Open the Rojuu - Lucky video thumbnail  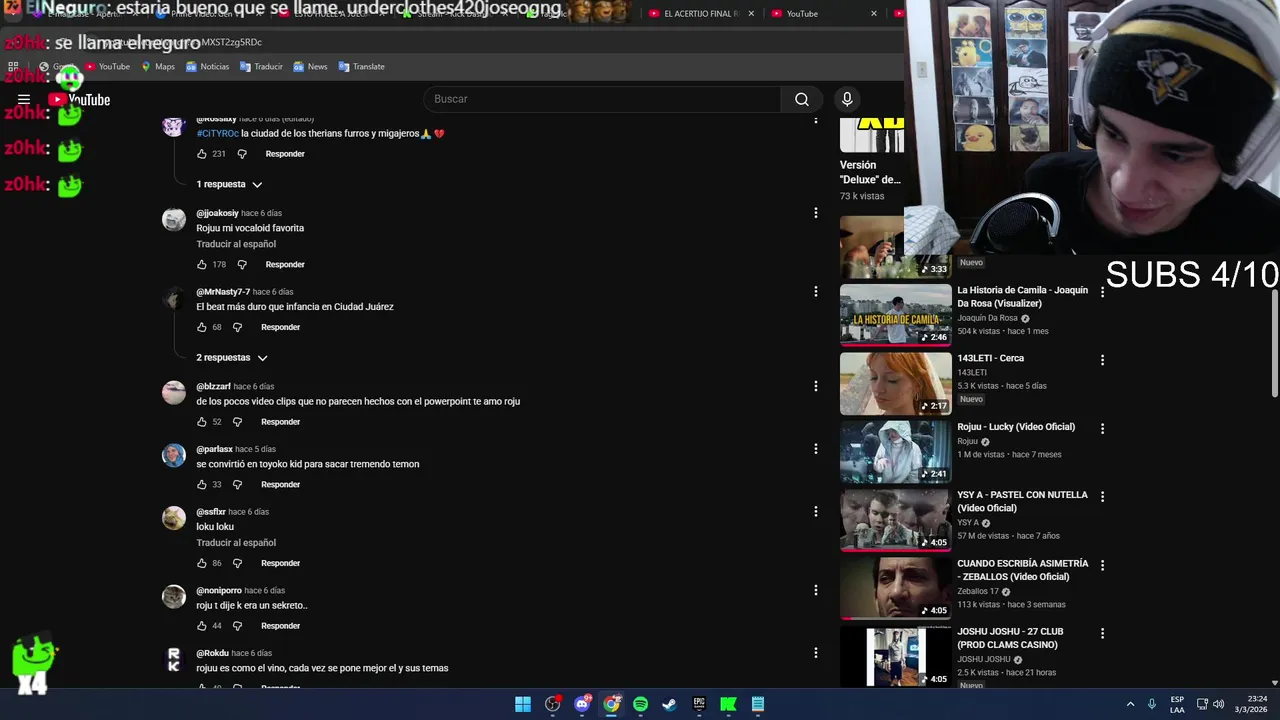point(896,452)
